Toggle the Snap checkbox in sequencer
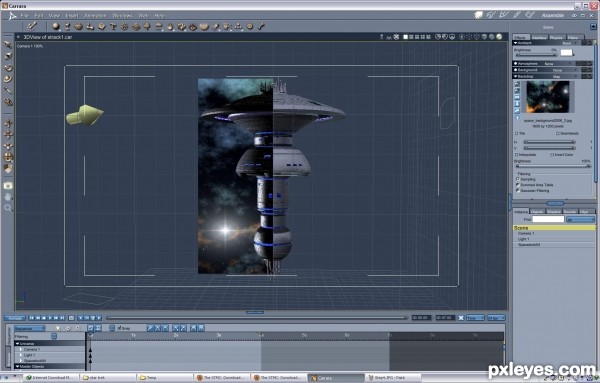This screenshot has height=383, width=600. tap(119, 328)
